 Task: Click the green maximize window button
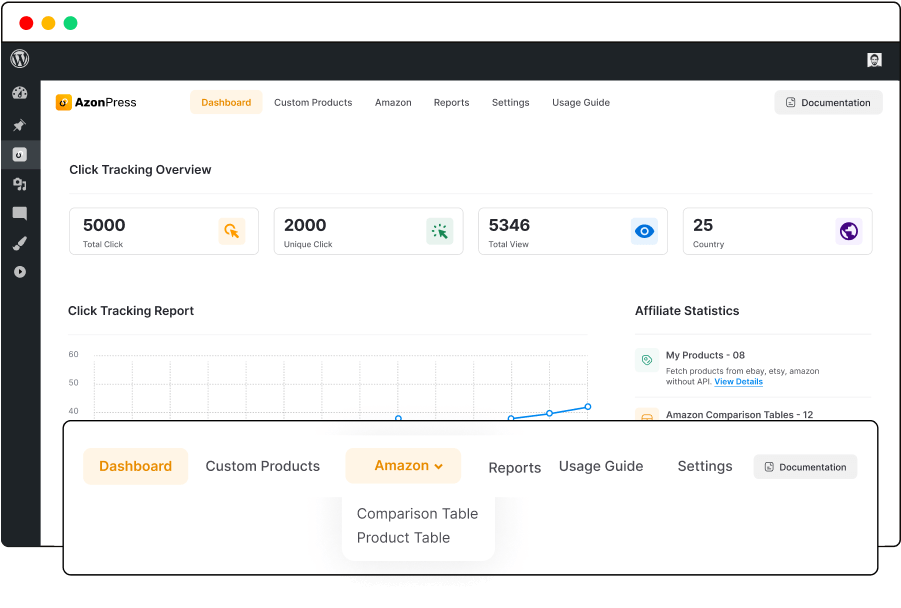point(70,23)
